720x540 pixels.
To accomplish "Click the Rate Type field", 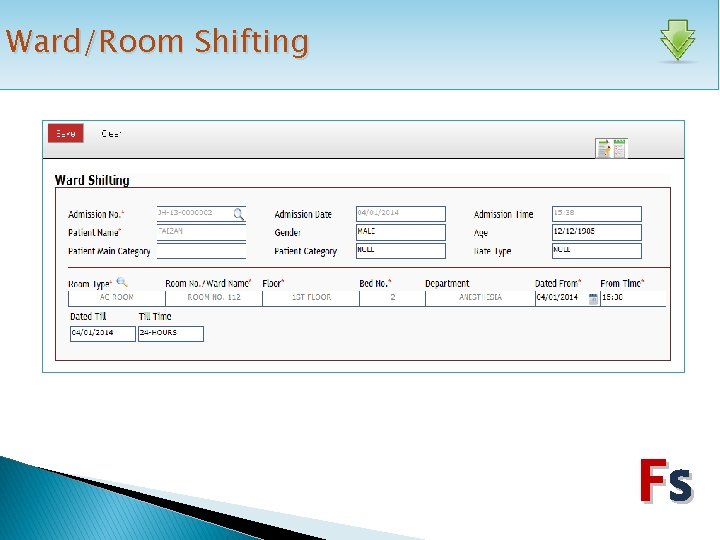I will 596,251.
